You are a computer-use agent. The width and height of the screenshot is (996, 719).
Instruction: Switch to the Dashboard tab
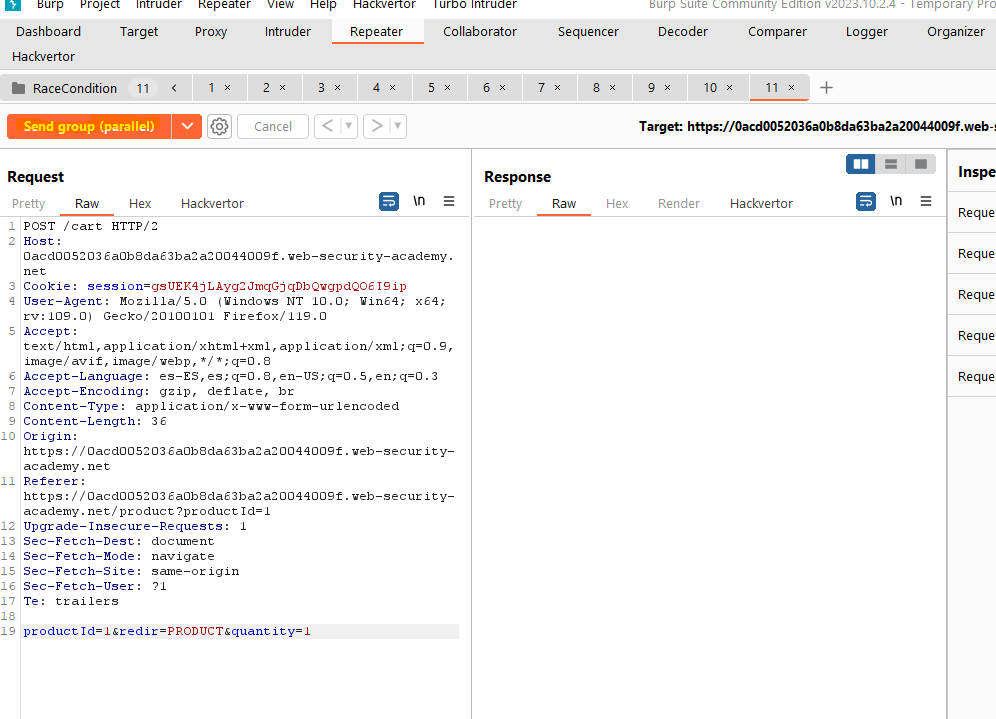point(48,32)
